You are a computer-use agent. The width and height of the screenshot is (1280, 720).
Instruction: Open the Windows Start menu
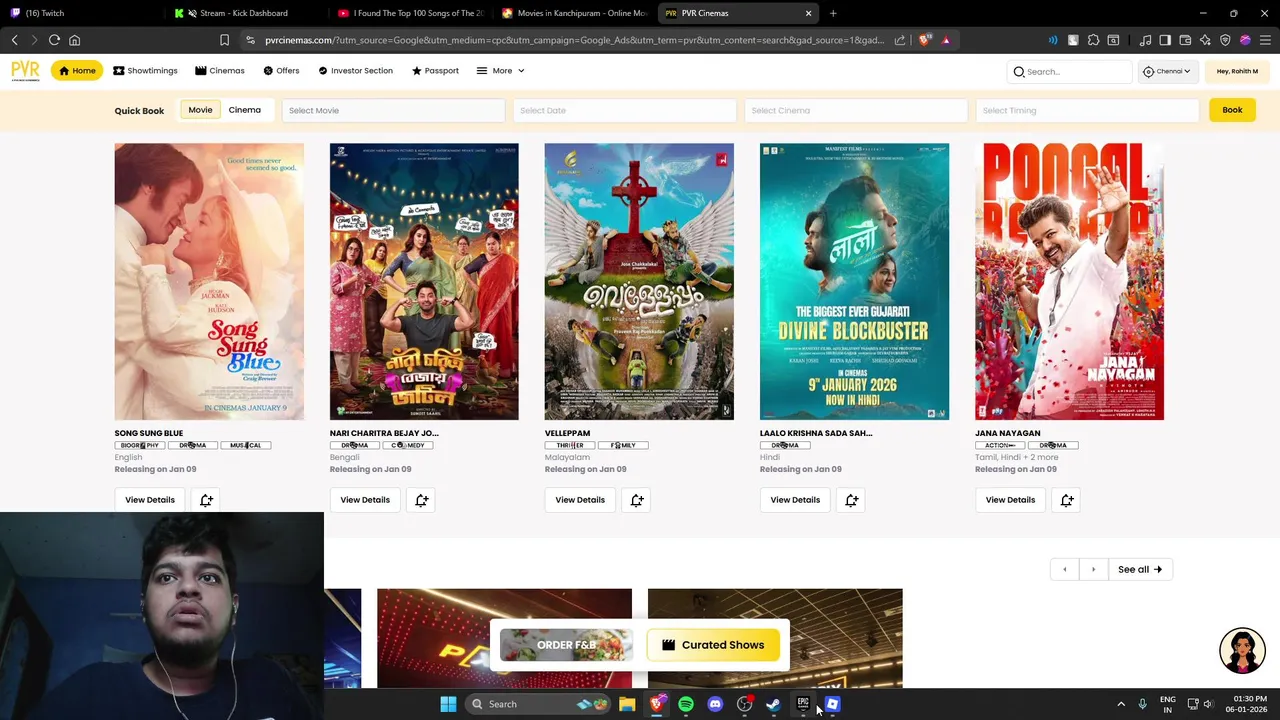[x=448, y=704]
